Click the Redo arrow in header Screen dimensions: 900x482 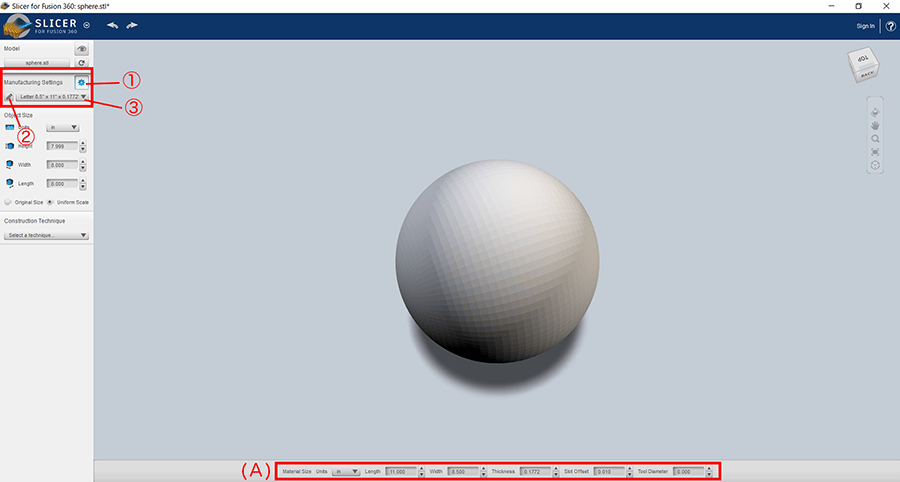(132, 25)
